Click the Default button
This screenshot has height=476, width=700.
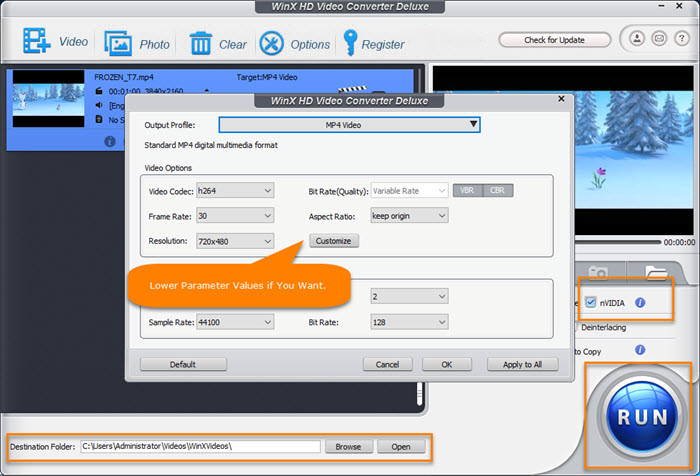click(x=183, y=364)
